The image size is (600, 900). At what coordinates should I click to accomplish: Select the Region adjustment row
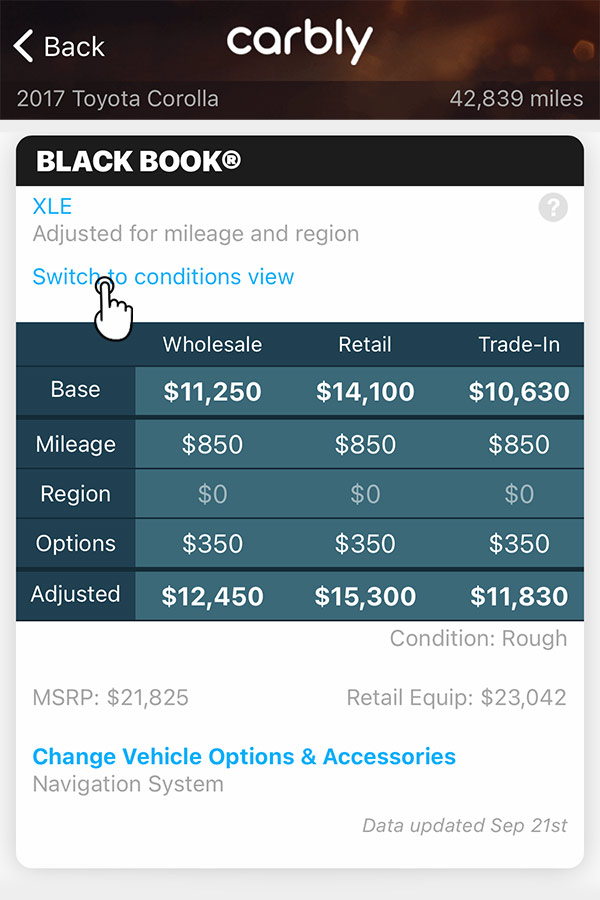pos(75,493)
